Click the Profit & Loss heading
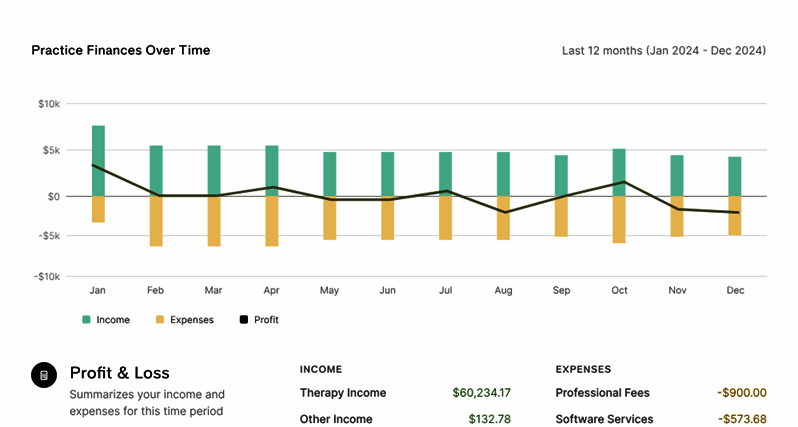The image size is (798, 427). click(119, 374)
